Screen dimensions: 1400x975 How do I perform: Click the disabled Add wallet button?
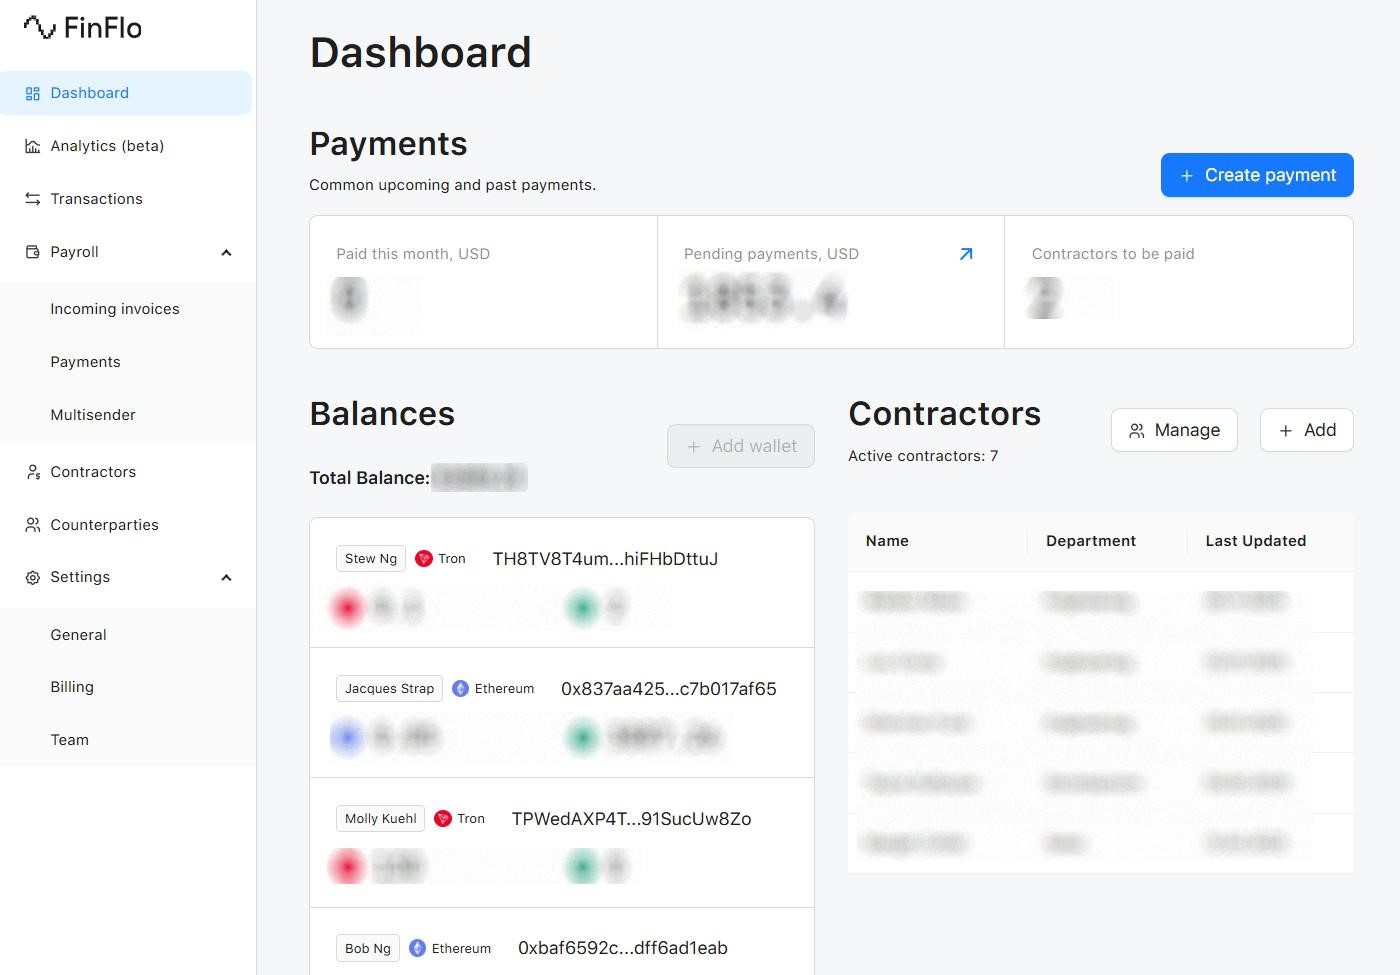coord(741,446)
